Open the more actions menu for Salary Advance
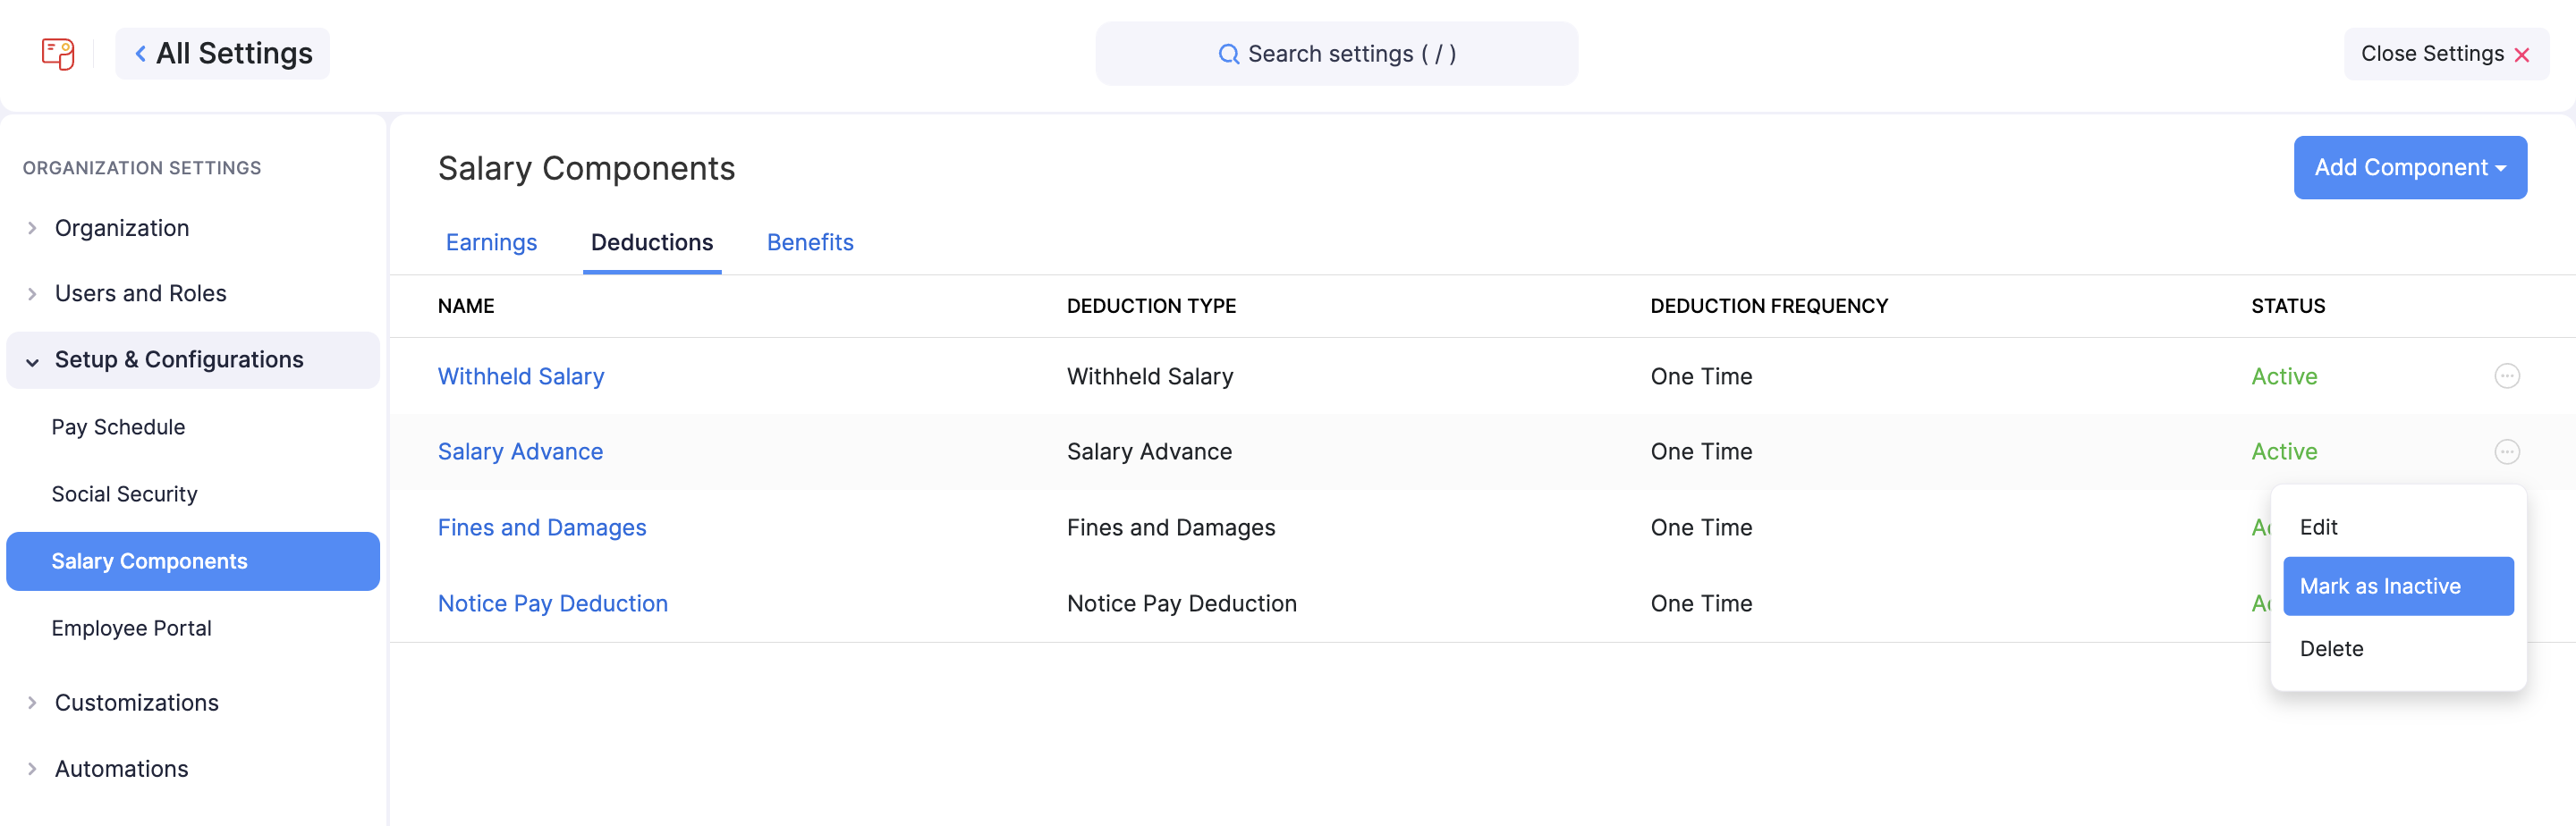The image size is (2576, 826). 2508,451
